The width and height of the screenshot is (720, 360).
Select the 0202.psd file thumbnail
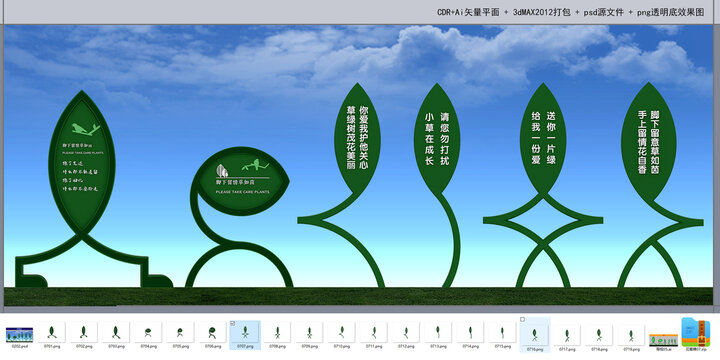click(19, 335)
